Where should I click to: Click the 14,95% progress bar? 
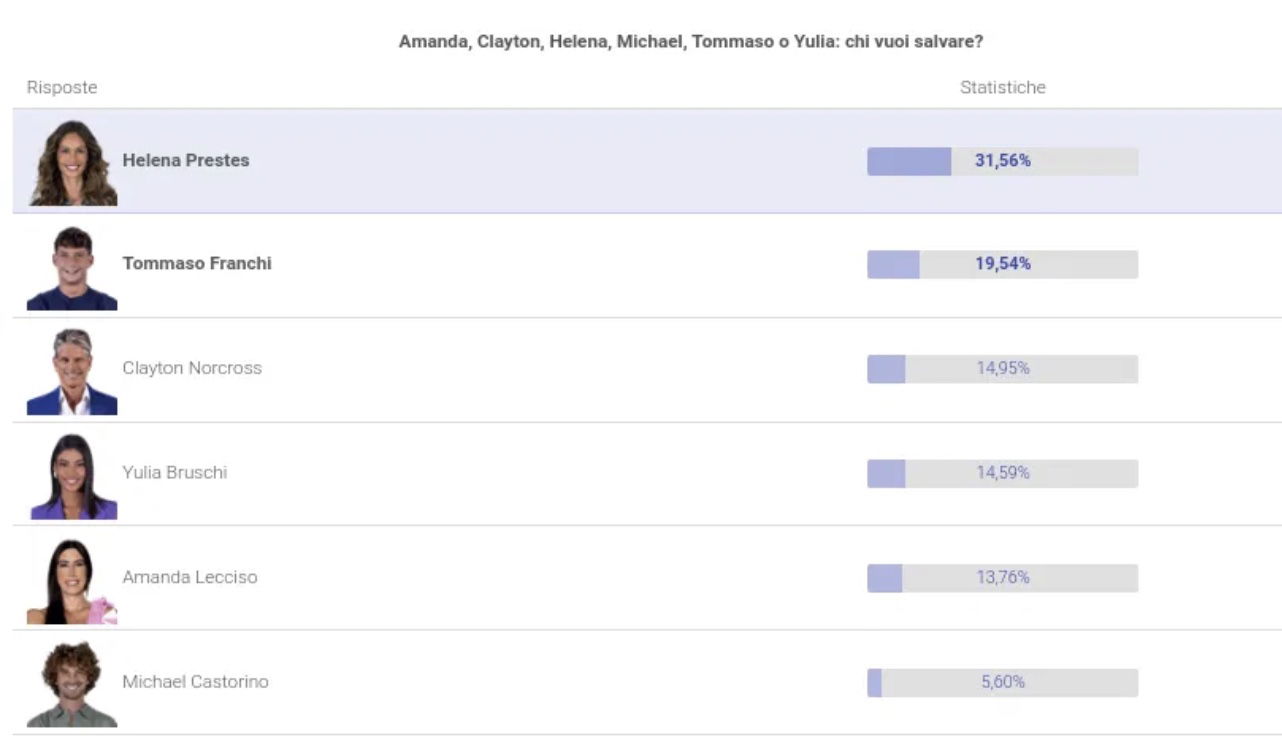point(1002,369)
